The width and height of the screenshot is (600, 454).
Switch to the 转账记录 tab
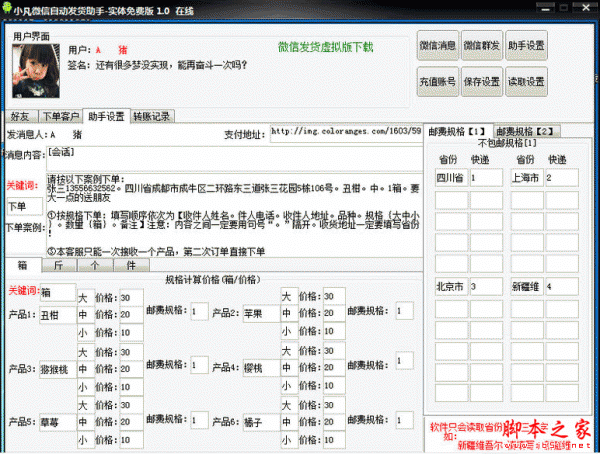click(x=152, y=116)
